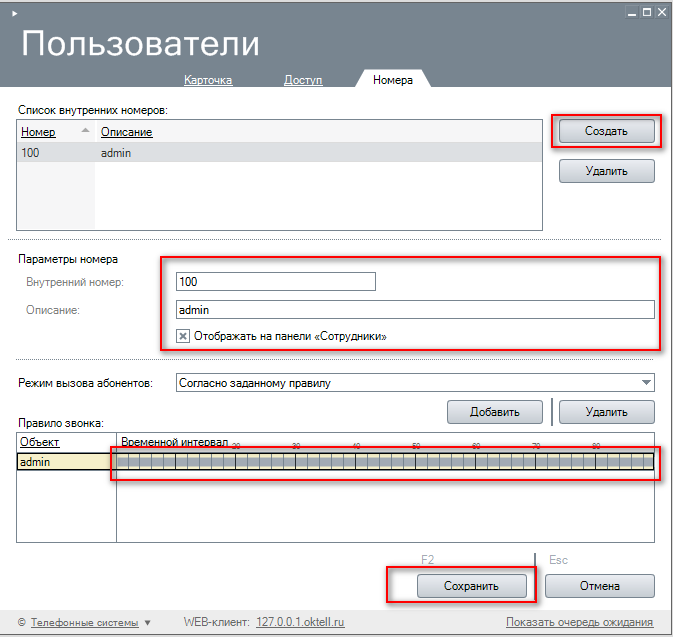The image size is (673, 637).
Task: Click the sort arrow in Номер column
Action: [85, 131]
